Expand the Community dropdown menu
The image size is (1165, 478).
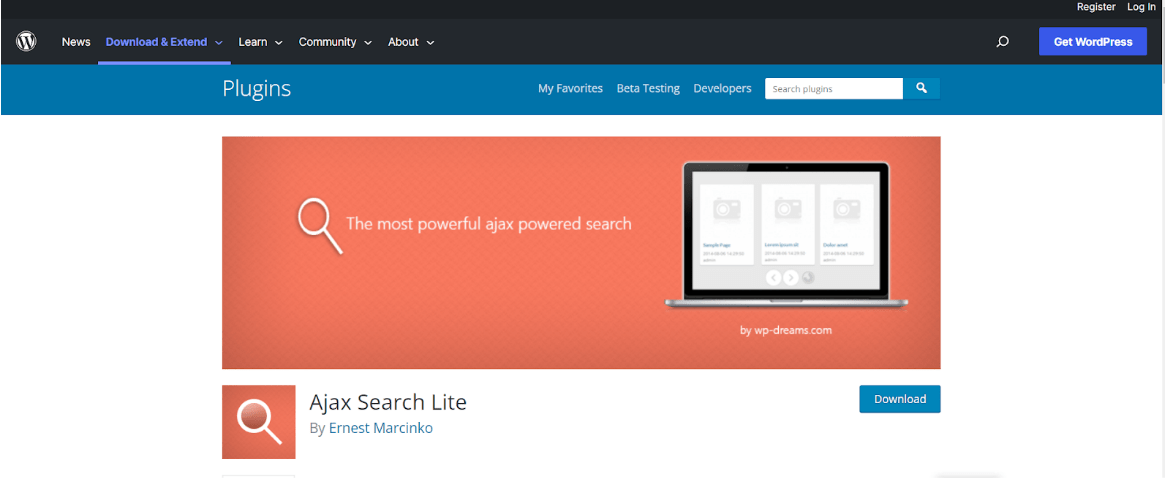[x=335, y=42]
